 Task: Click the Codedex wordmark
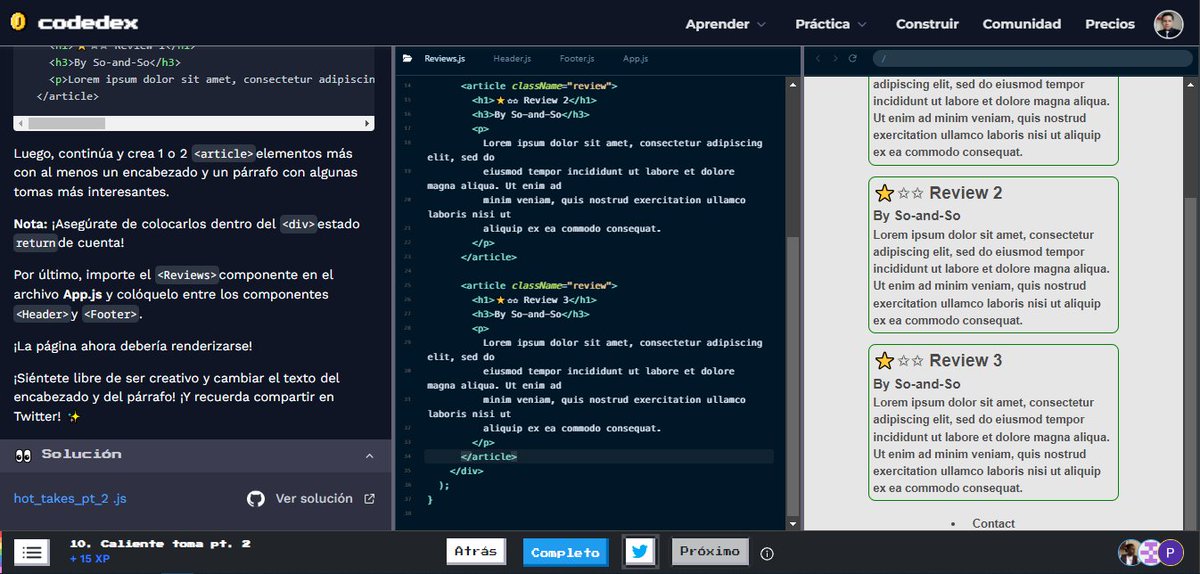point(88,23)
